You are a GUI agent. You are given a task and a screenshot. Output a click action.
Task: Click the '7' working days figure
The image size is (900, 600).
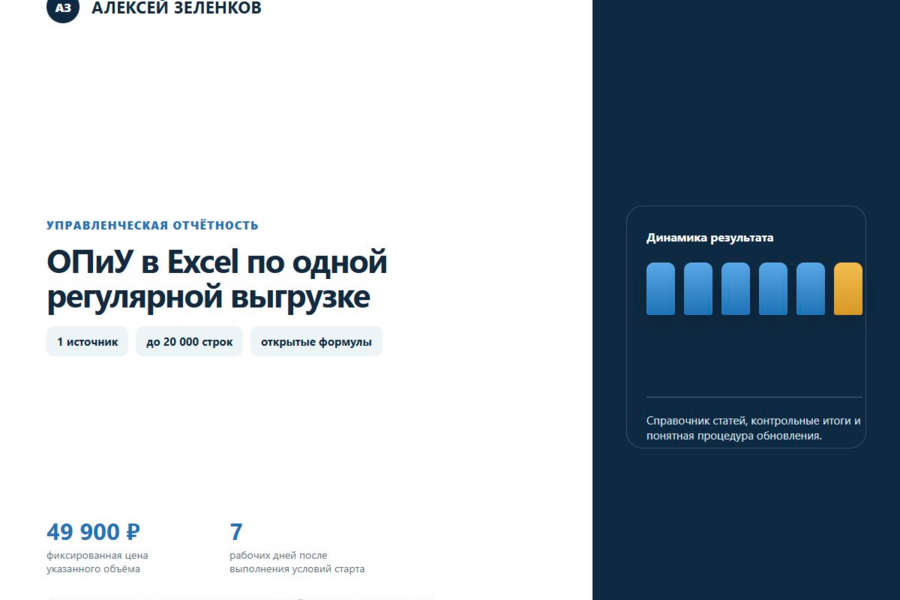click(x=236, y=532)
